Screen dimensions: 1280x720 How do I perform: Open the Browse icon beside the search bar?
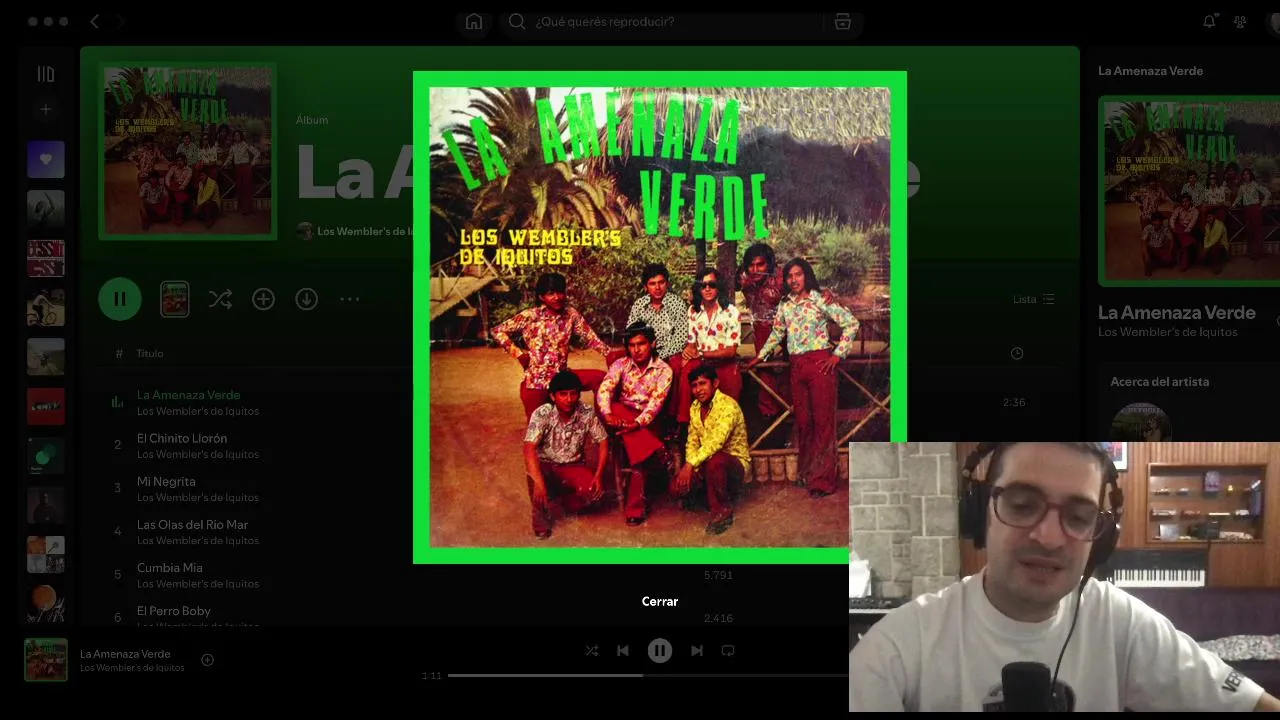click(x=843, y=22)
